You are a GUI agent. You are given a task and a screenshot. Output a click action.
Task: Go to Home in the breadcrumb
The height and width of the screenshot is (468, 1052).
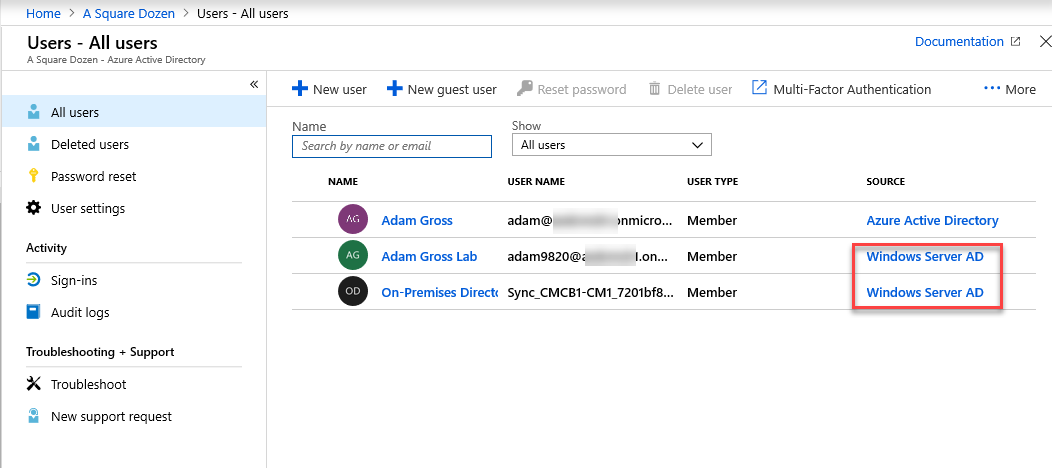43,13
